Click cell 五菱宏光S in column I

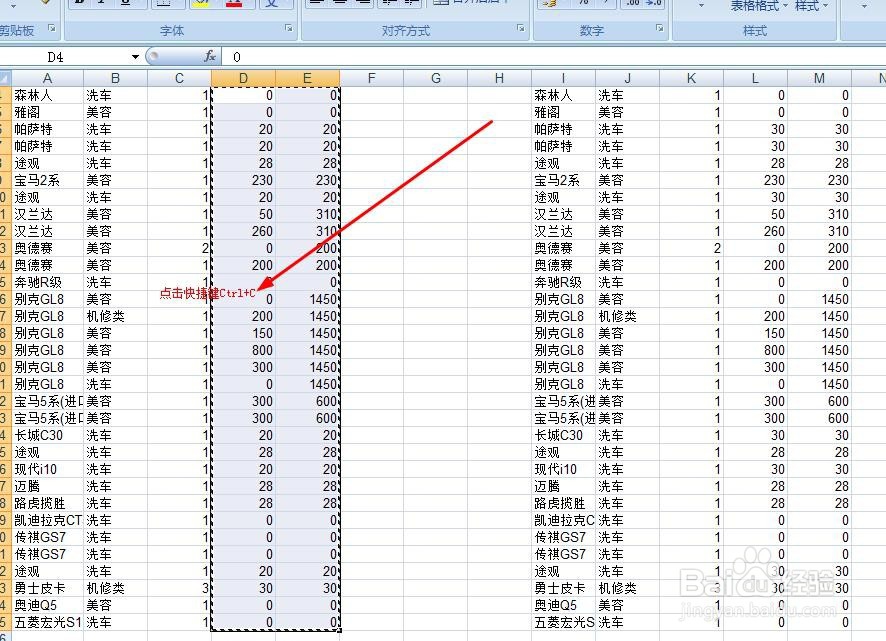[563, 622]
